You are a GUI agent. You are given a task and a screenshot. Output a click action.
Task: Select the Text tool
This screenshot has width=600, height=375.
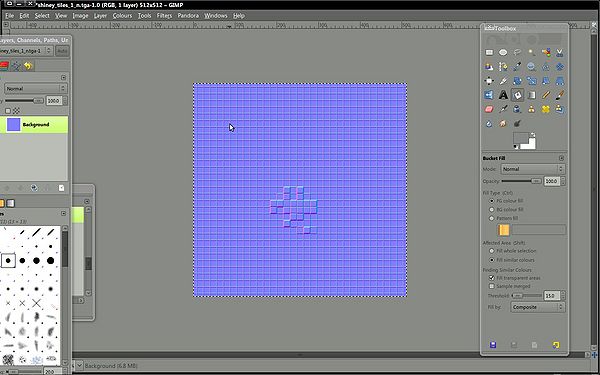coord(503,95)
